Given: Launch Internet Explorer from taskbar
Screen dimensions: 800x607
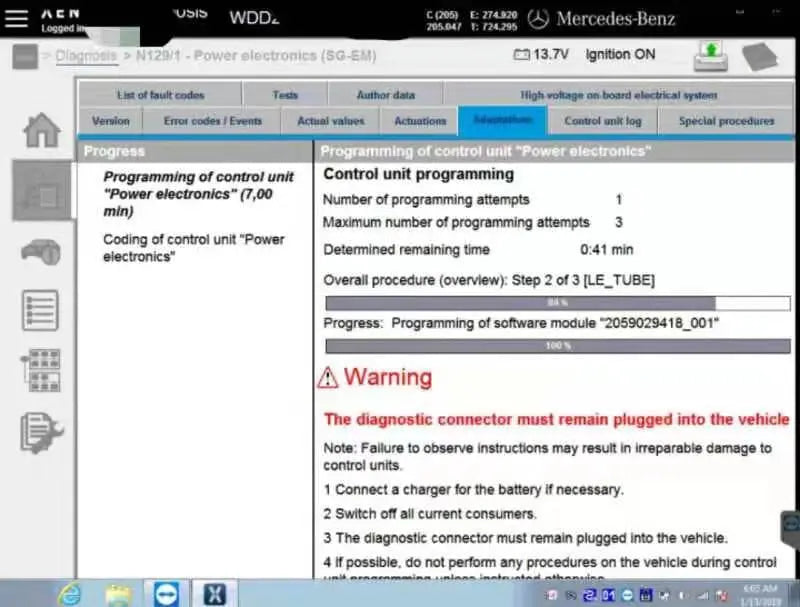Looking at the screenshot, I should [x=69, y=594].
